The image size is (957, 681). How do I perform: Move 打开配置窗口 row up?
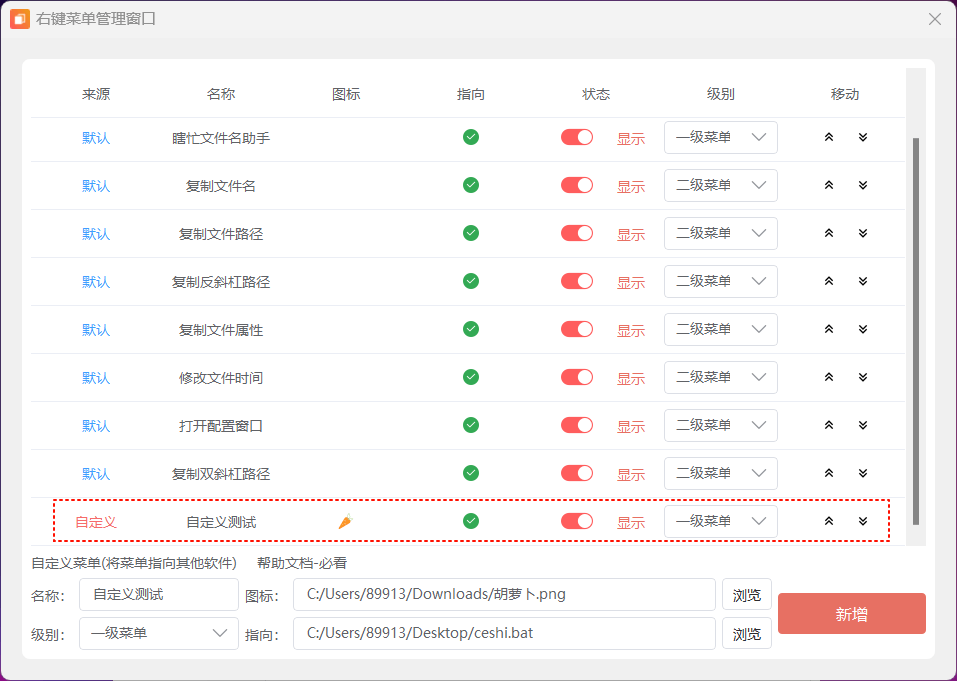tap(829, 425)
